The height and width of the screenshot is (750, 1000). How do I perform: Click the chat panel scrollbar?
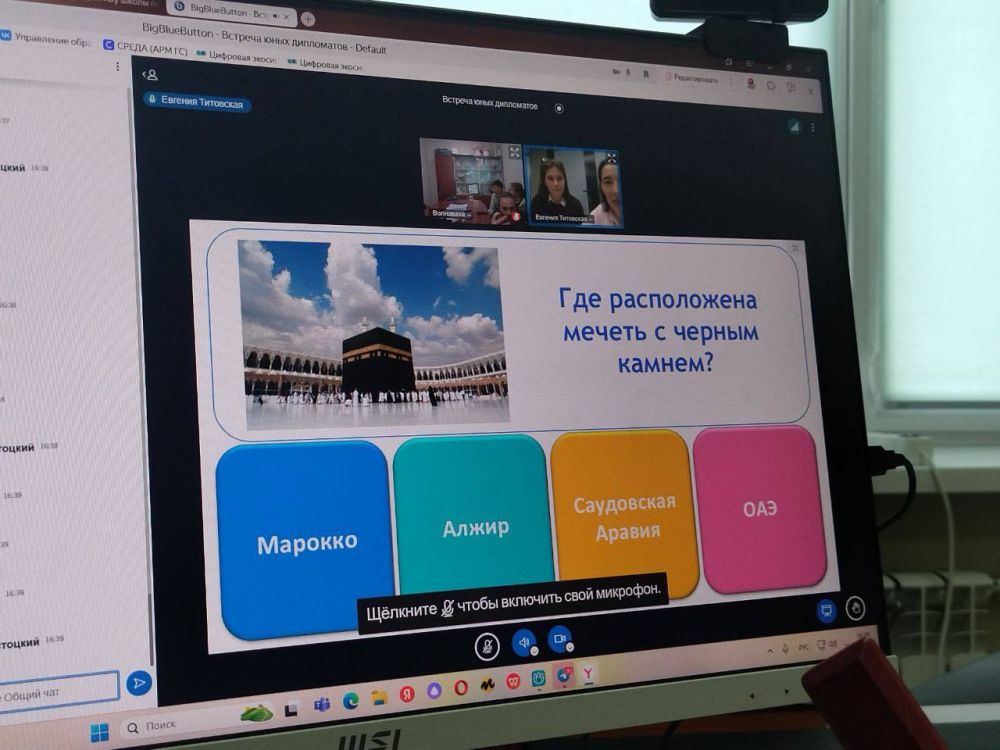pos(152,628)
